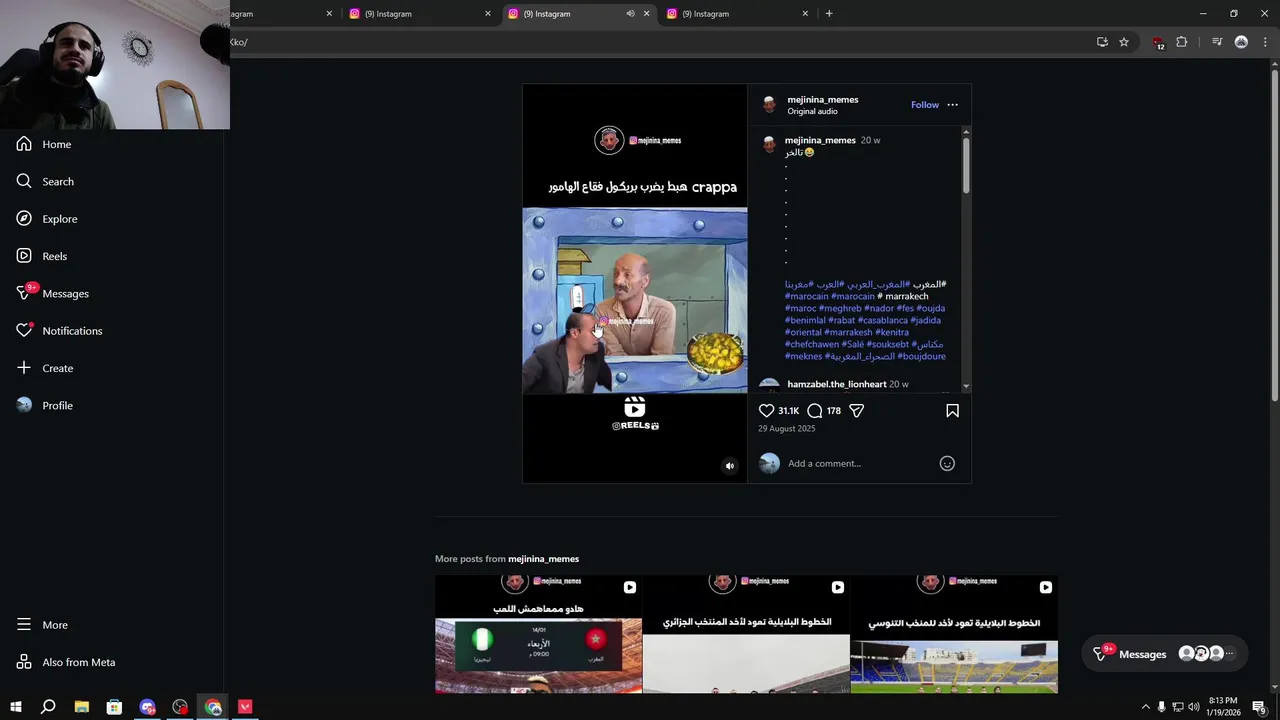Click Create plus in sidebar

[x=45, y=368]
